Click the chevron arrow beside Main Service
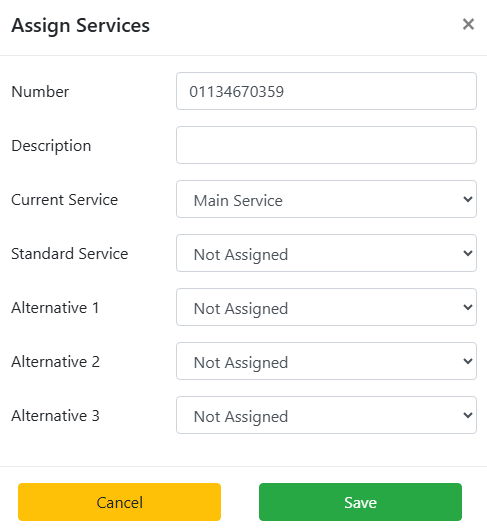Screen dimensions: 487x529 click(468, 199)
